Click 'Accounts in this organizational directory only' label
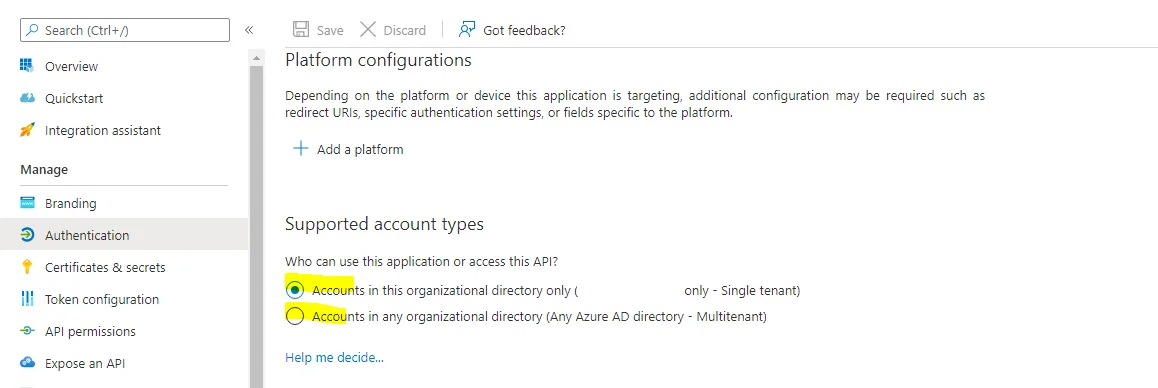 556,290
